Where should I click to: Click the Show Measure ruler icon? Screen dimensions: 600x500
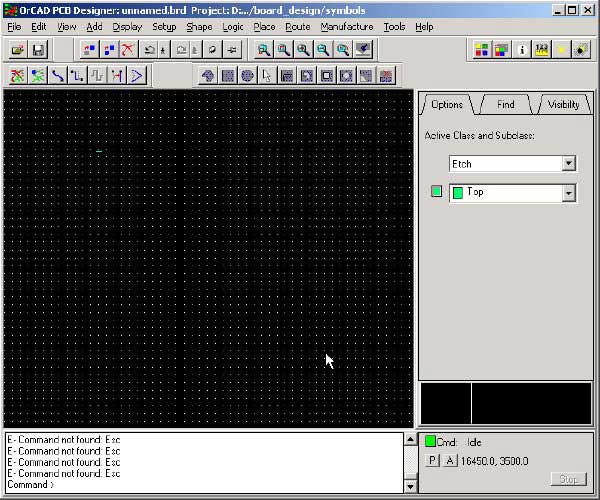[x=543, y=49]
